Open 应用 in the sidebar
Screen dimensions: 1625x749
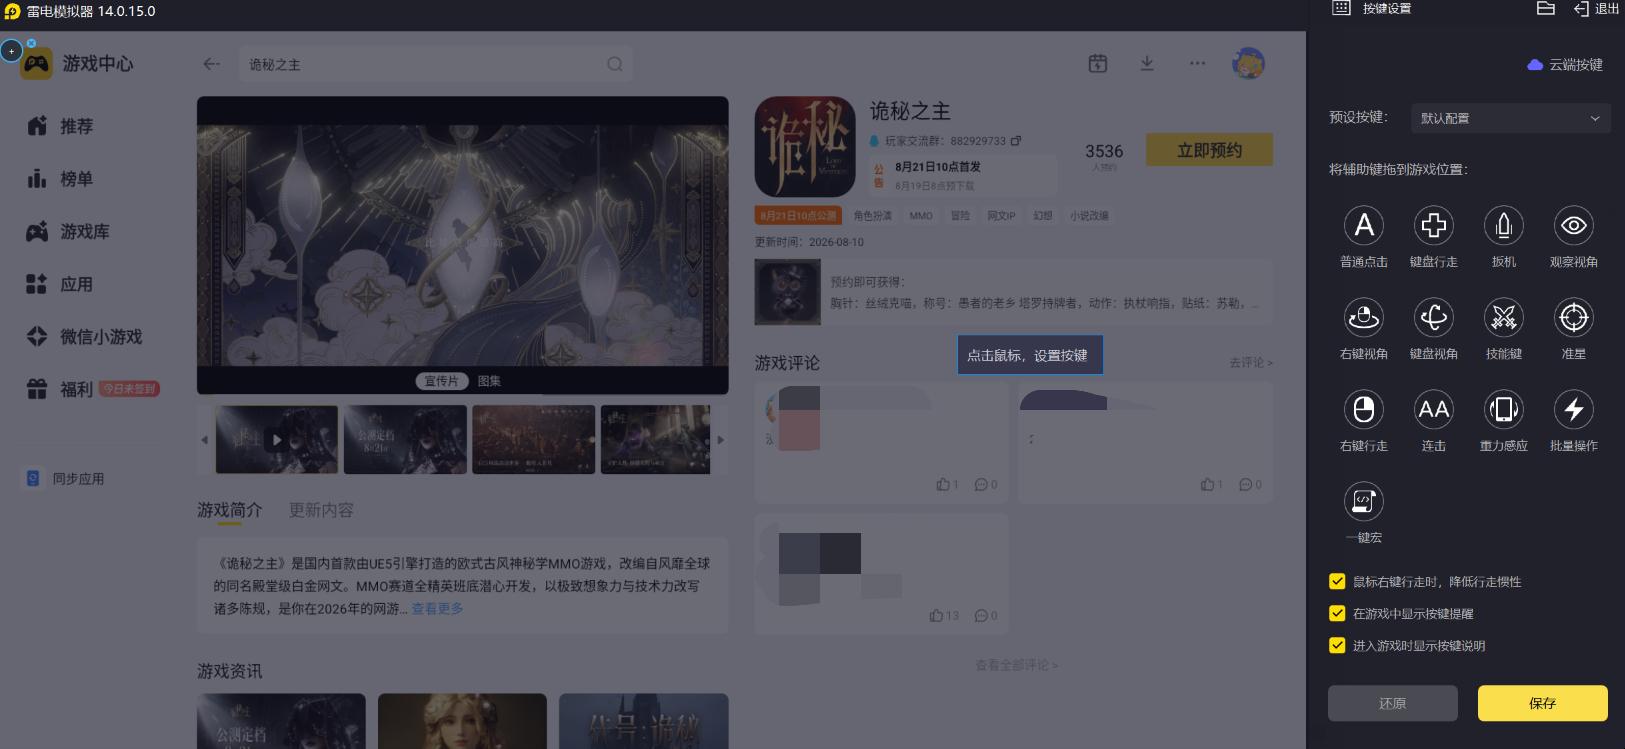pyautogui.click(x=60, y=285)
